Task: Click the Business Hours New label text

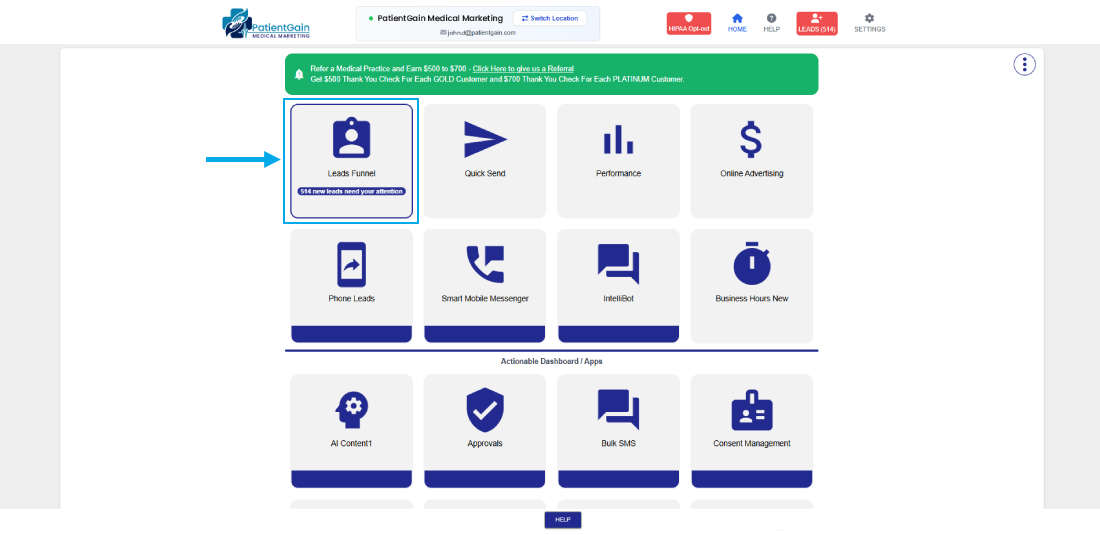Action: pyautogui.click(x=752, y=298)
